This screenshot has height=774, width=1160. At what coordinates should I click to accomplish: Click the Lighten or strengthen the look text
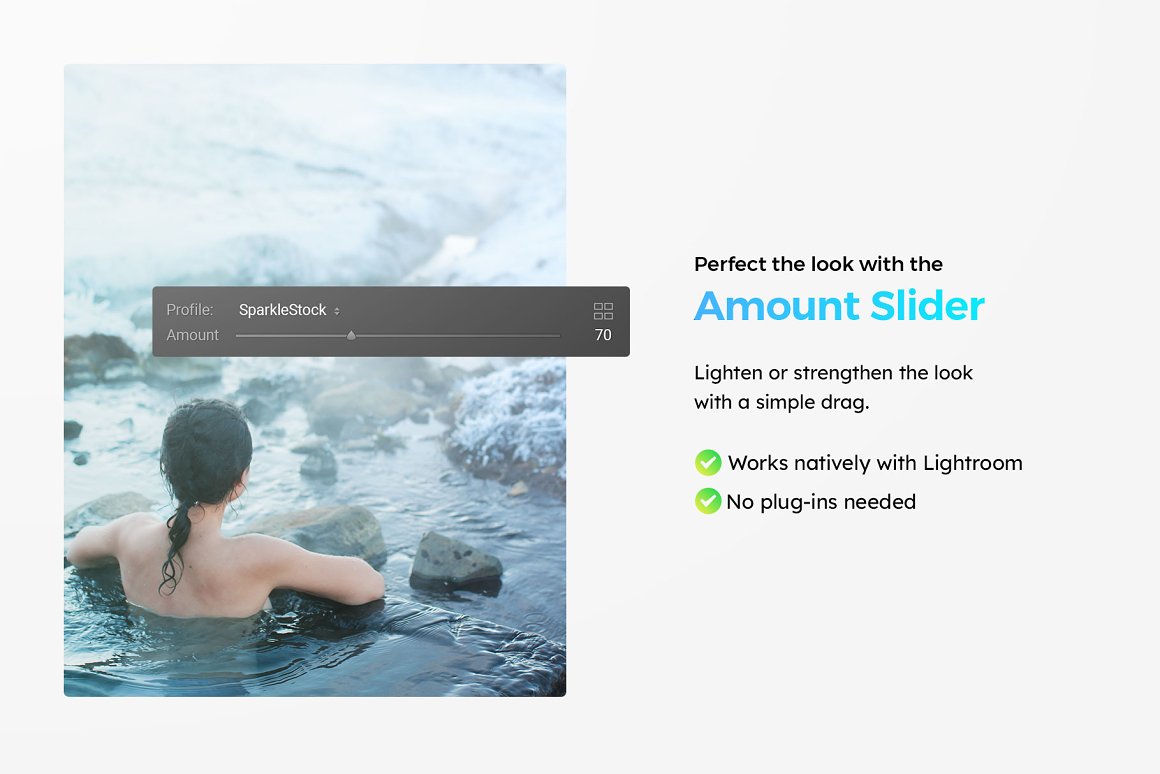tap(833, 373)
